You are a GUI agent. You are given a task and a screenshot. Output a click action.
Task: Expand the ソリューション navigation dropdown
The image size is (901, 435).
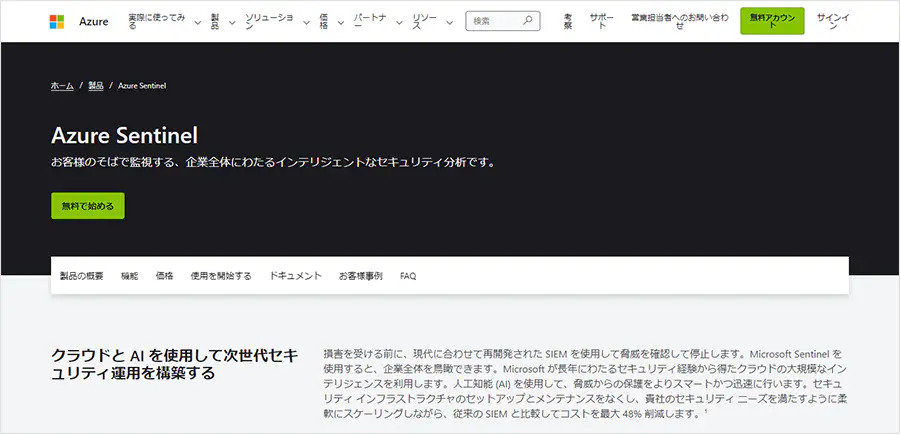point(277,22)
